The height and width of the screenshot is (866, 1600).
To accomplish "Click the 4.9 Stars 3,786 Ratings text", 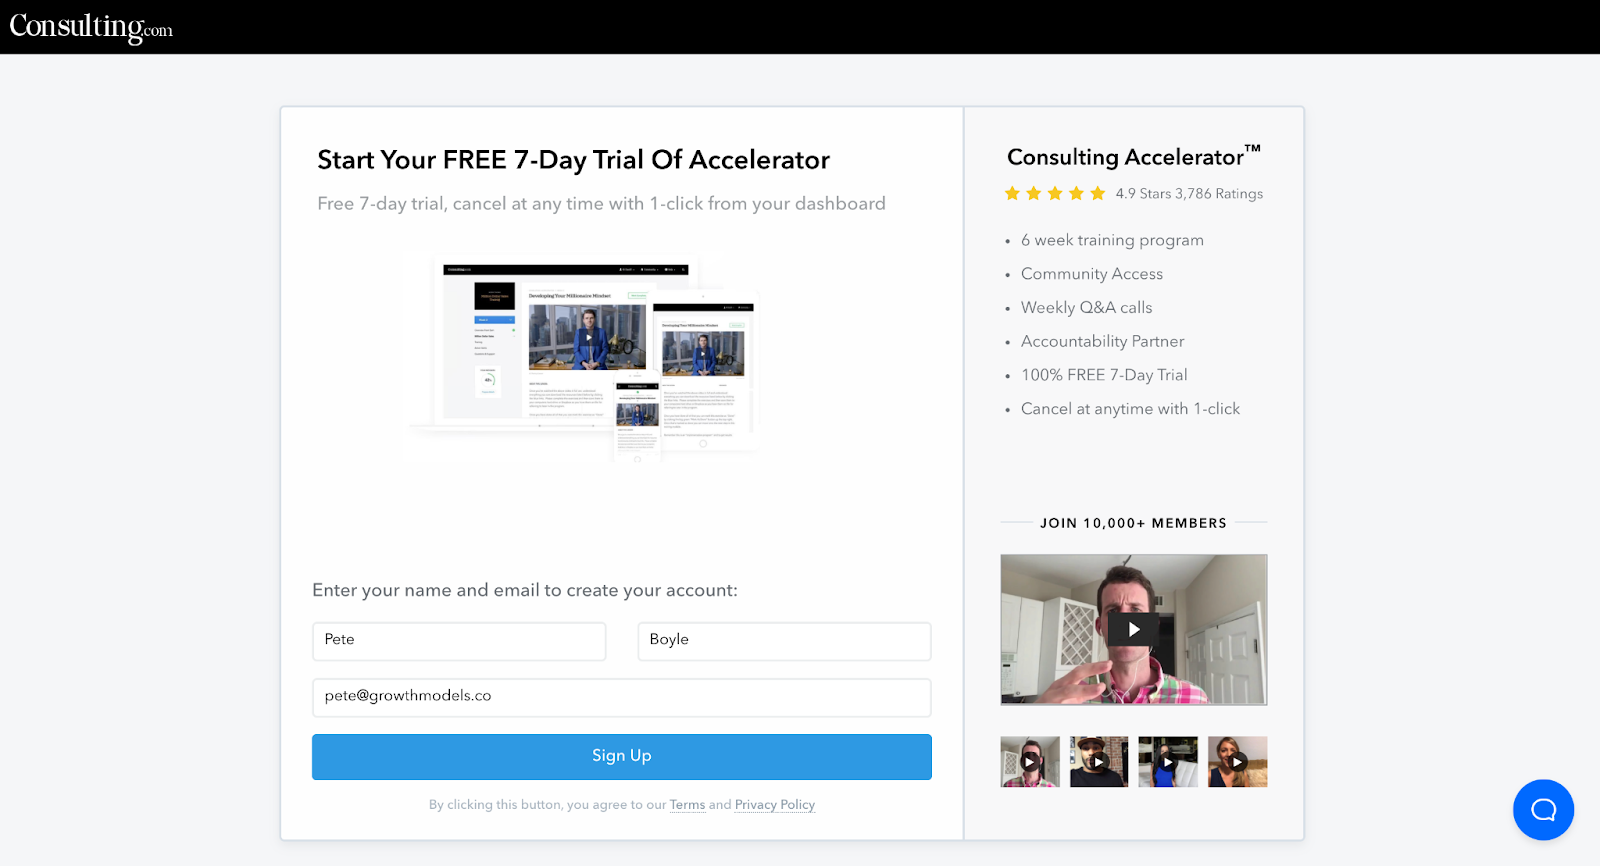I will 1189,194.
